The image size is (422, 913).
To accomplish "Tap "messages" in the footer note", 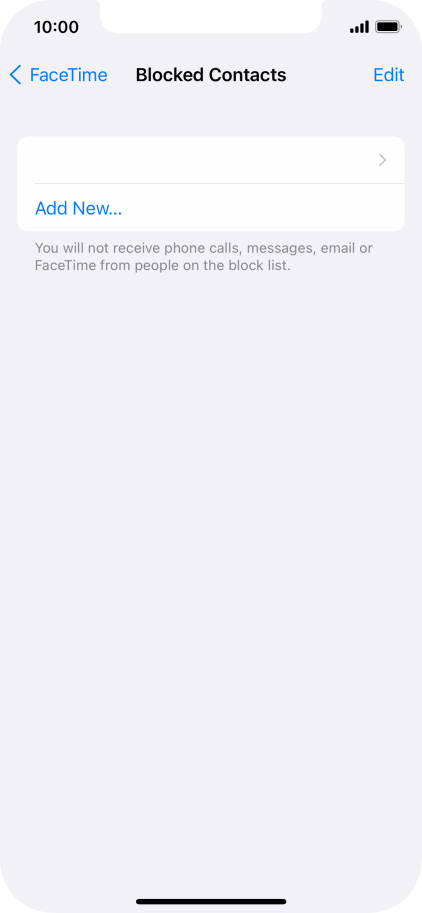I will click(278, 249).
